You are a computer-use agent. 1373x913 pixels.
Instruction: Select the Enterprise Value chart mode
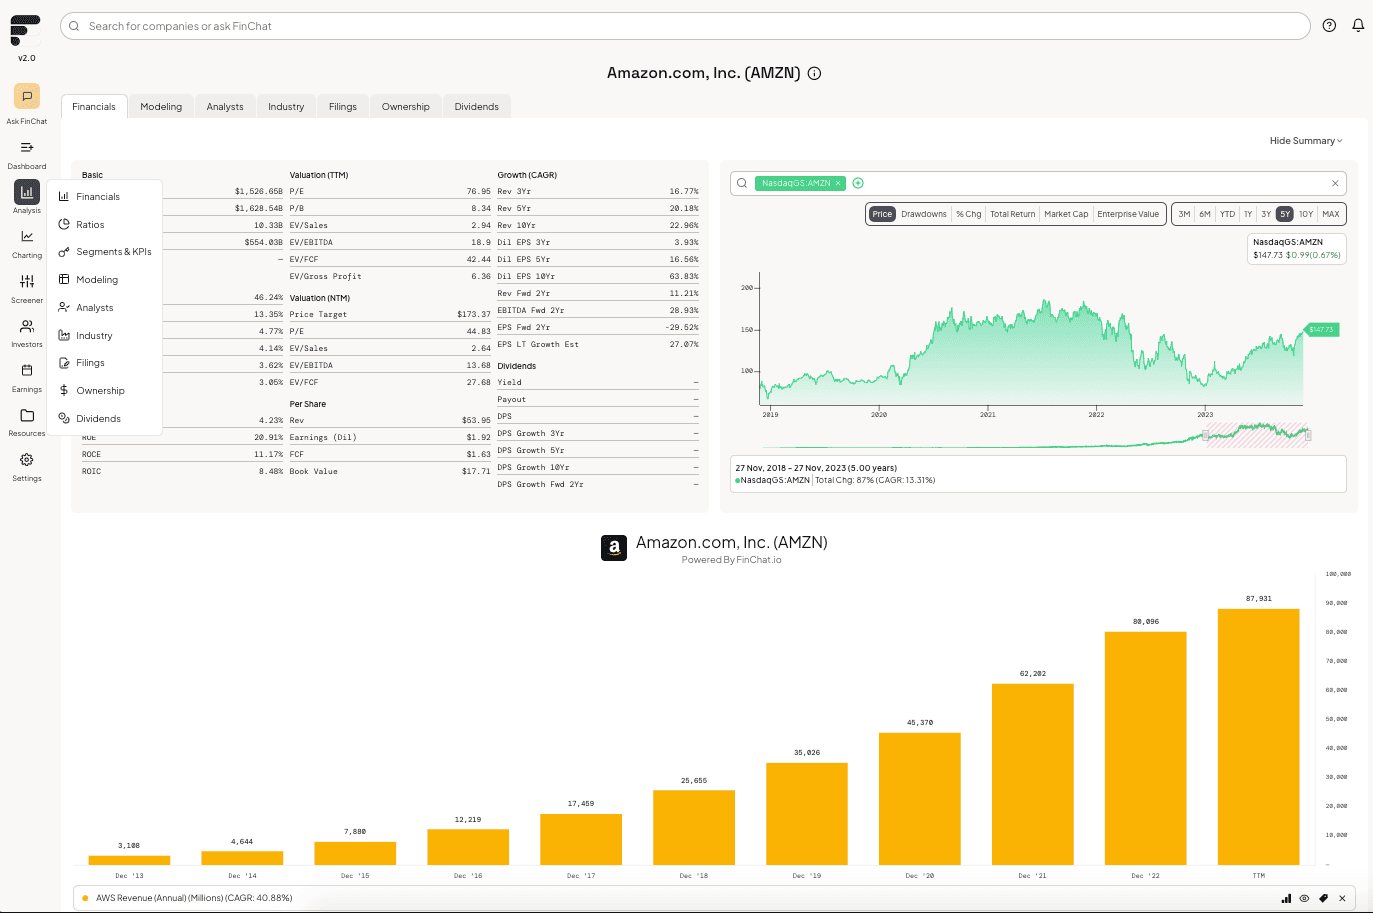(1128, 214)
